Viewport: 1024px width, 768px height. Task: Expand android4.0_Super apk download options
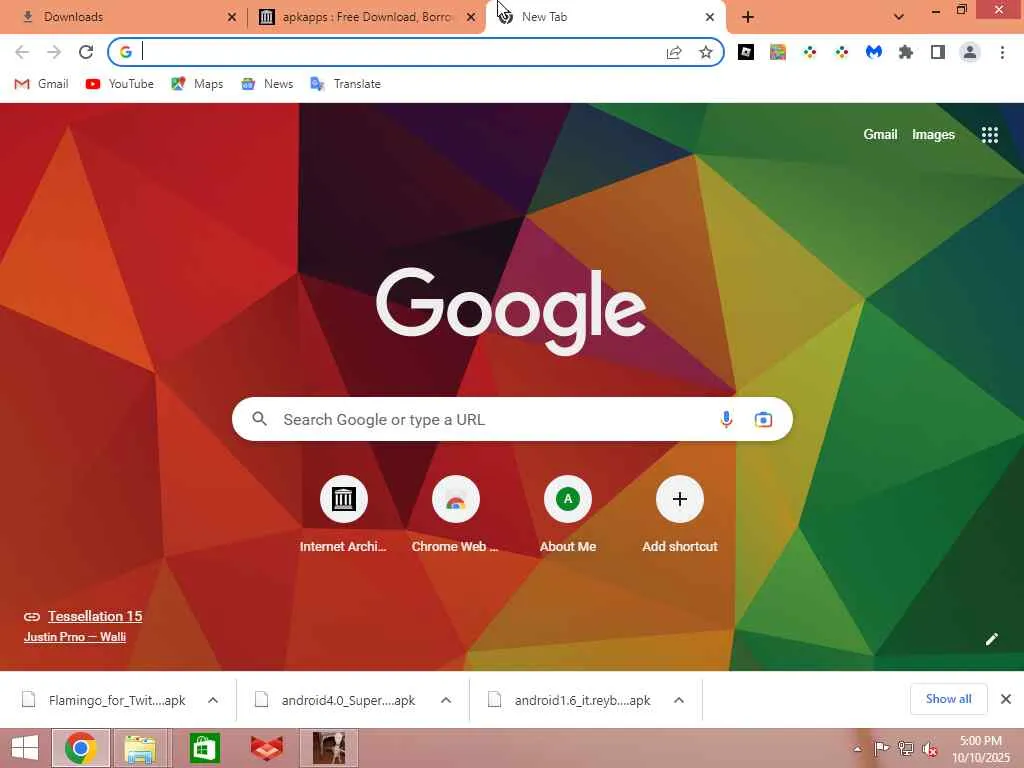tap(446, 700)
